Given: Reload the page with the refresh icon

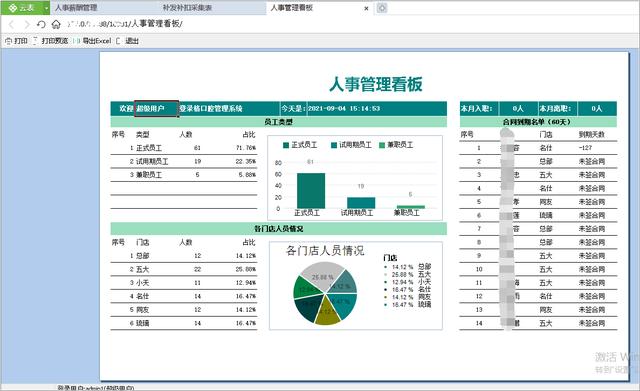Looking at the screenshot, I should [41, 24].
